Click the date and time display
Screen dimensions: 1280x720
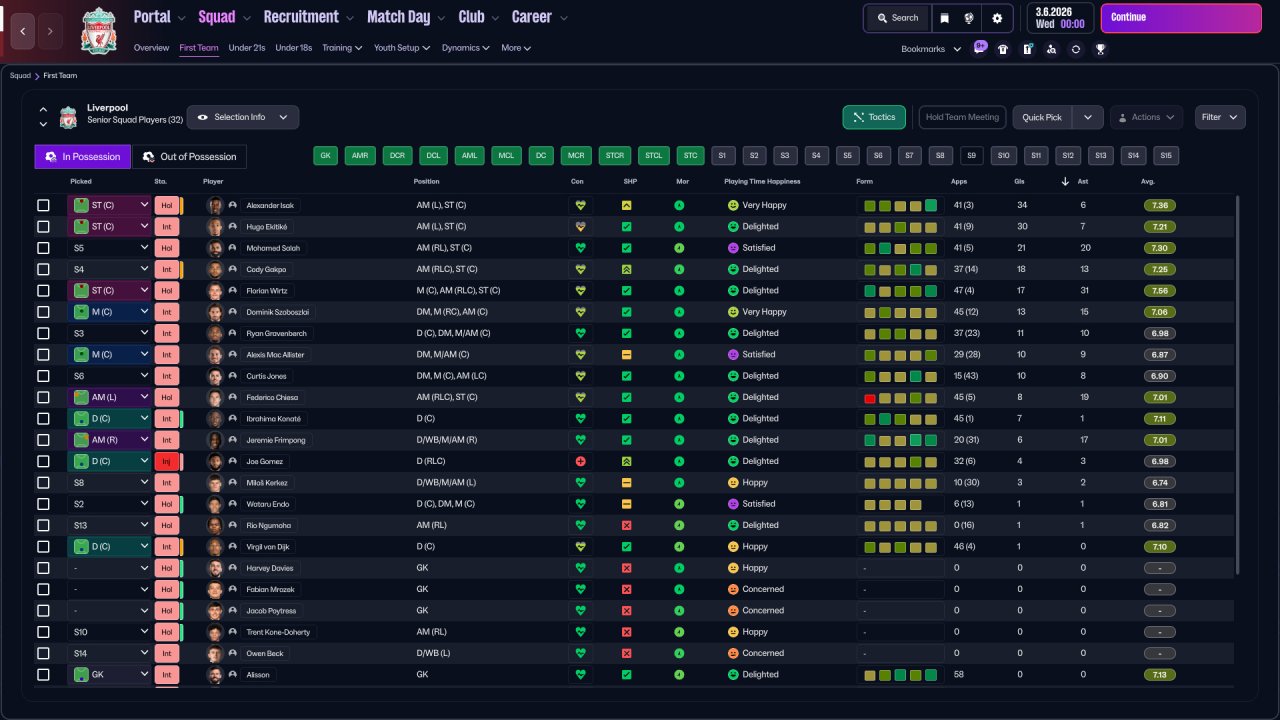1061,18
